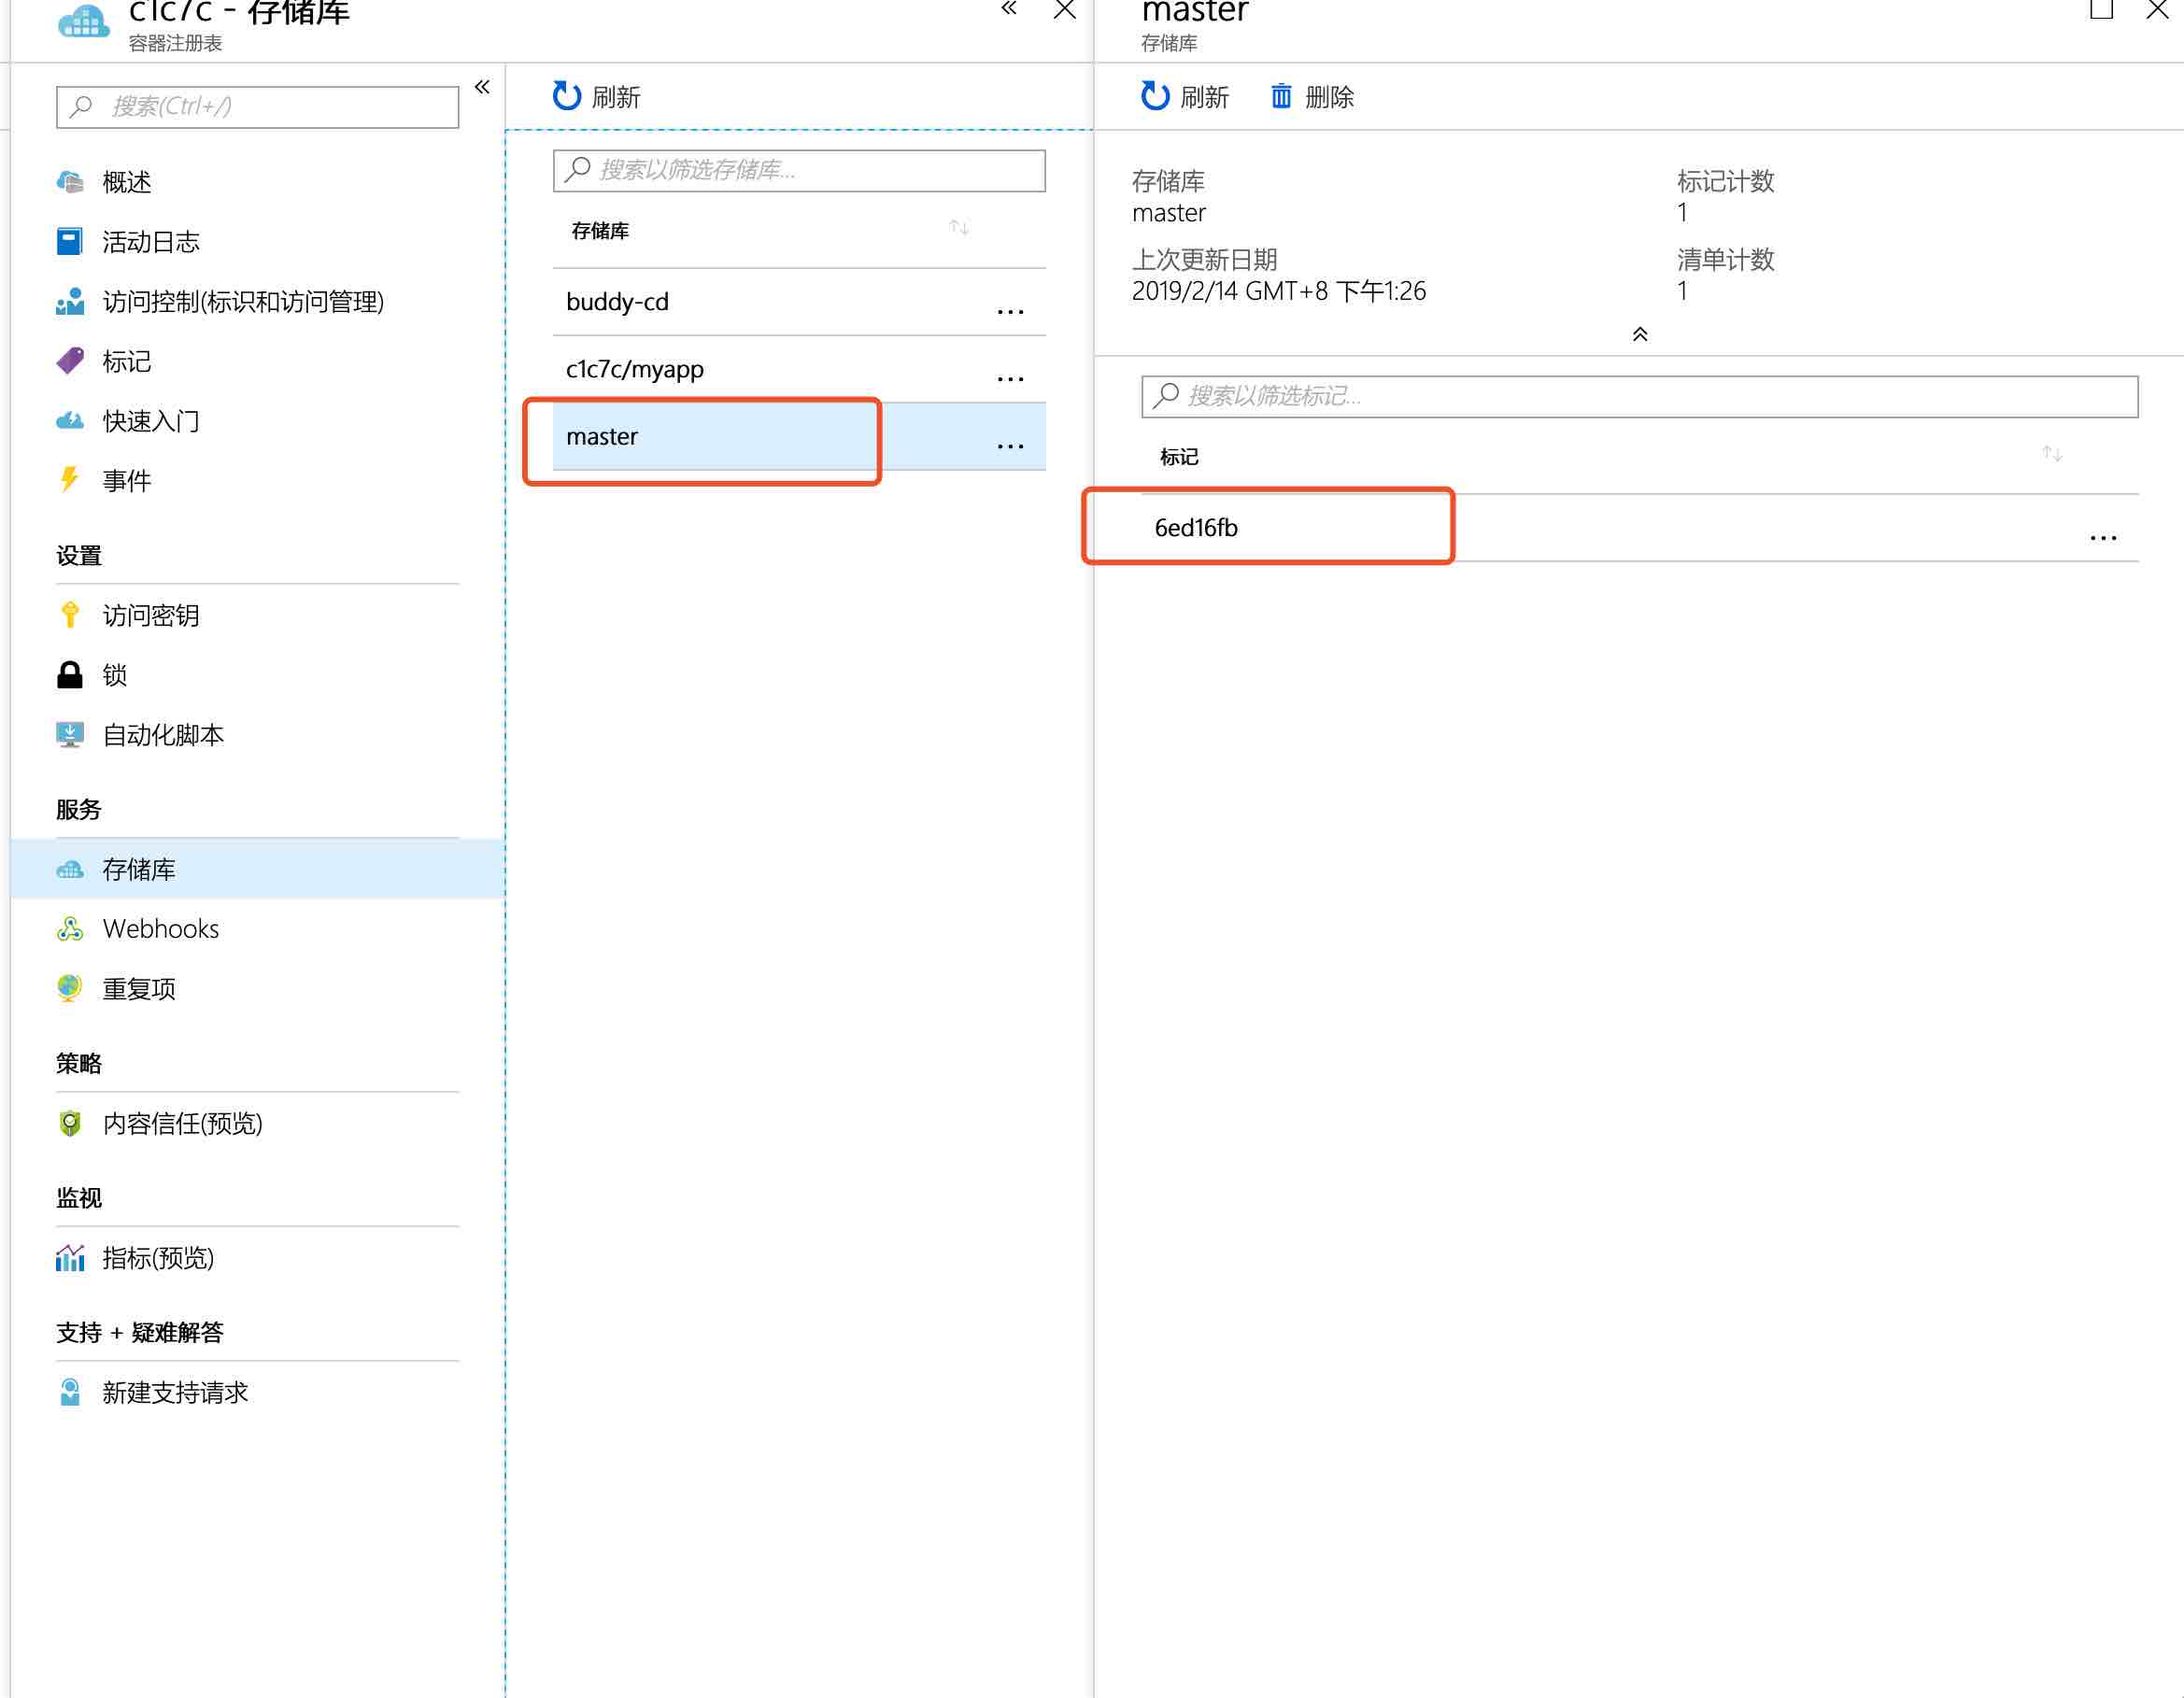Screen dimensions: 2184x1698
Task: Open the 活动日志 activity log
Action: tap(150, 242)
